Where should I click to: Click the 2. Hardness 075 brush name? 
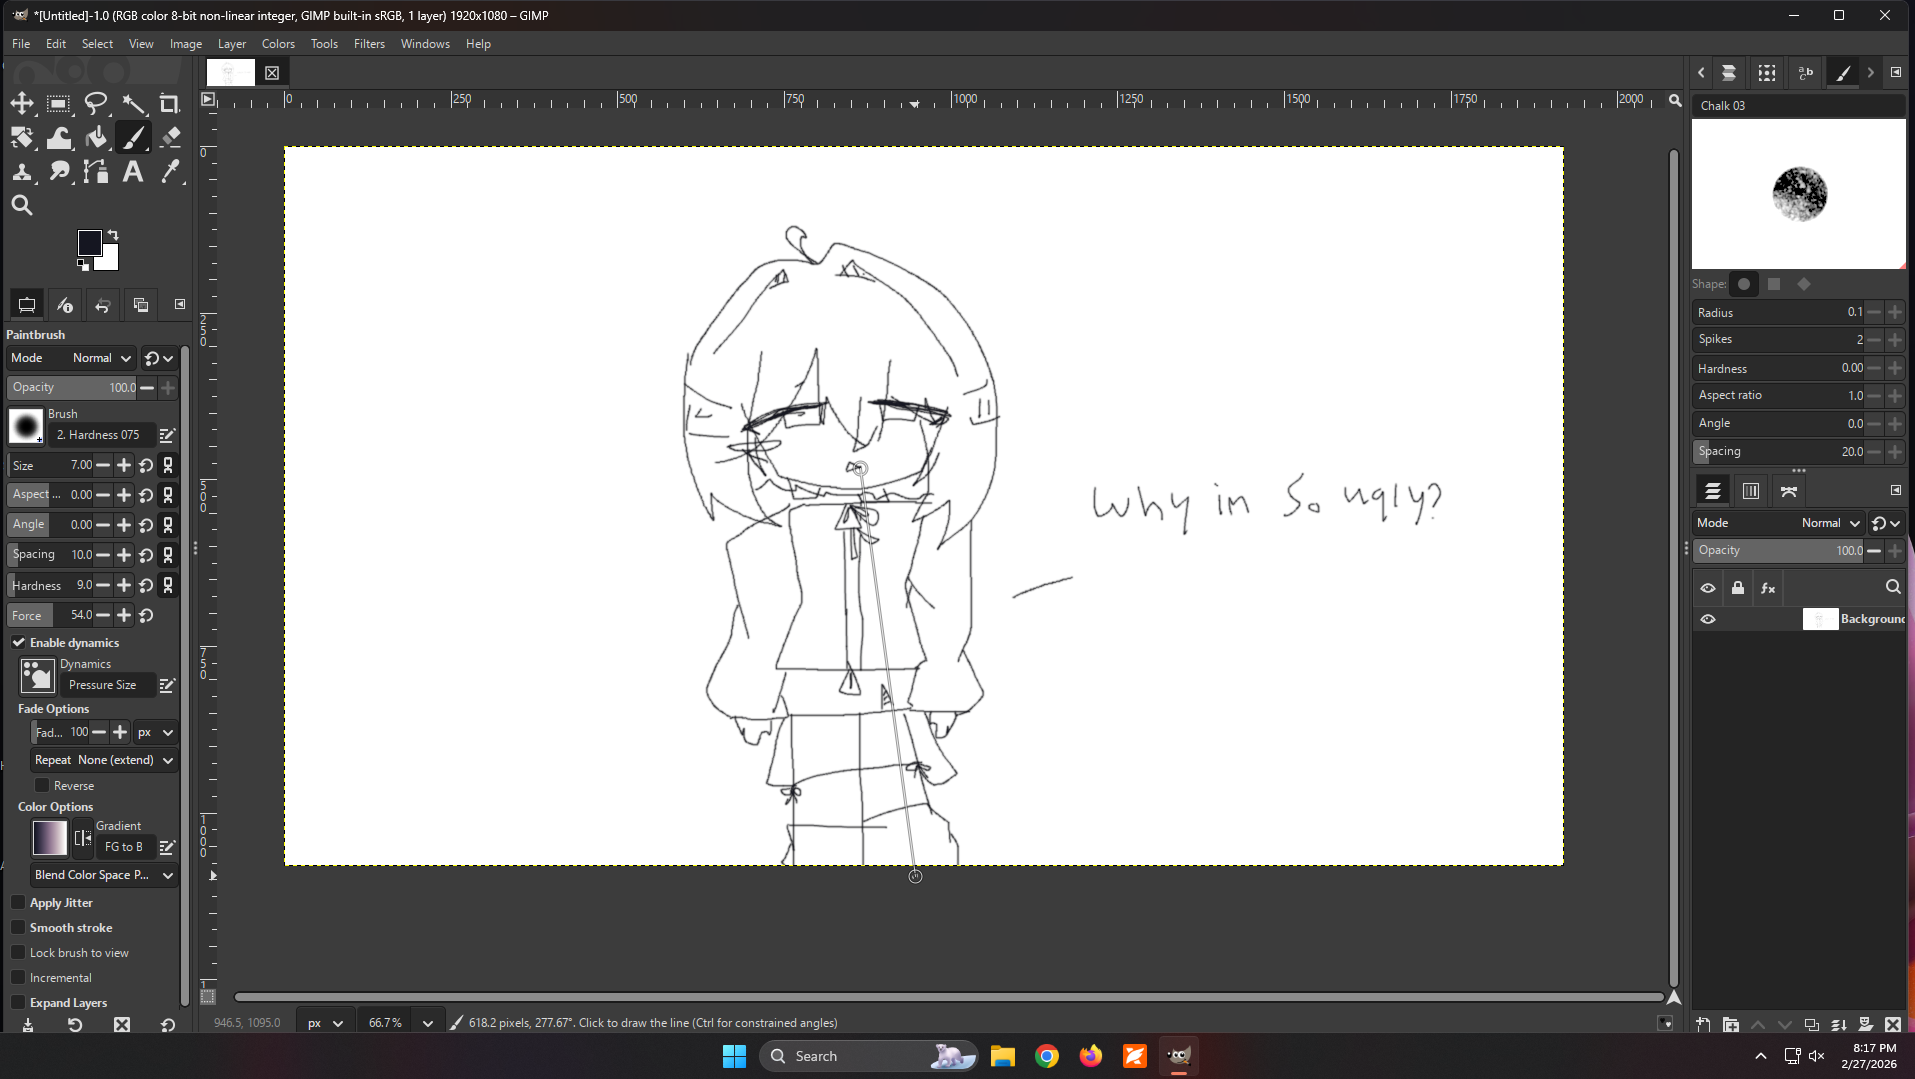pos(99,435)
